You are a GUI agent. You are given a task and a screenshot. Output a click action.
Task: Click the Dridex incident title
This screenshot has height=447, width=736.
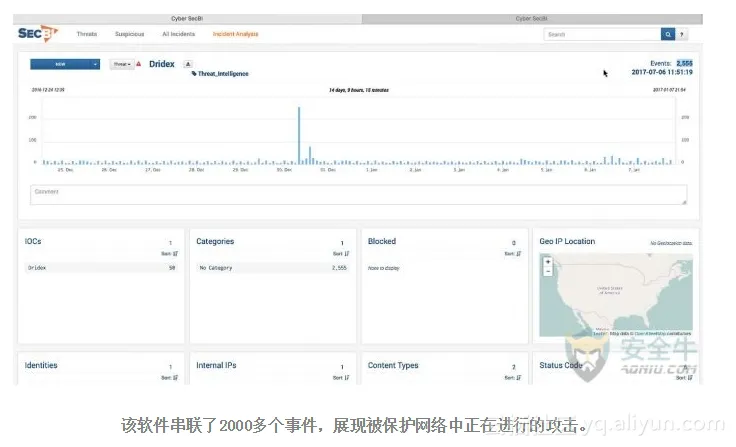162,64
